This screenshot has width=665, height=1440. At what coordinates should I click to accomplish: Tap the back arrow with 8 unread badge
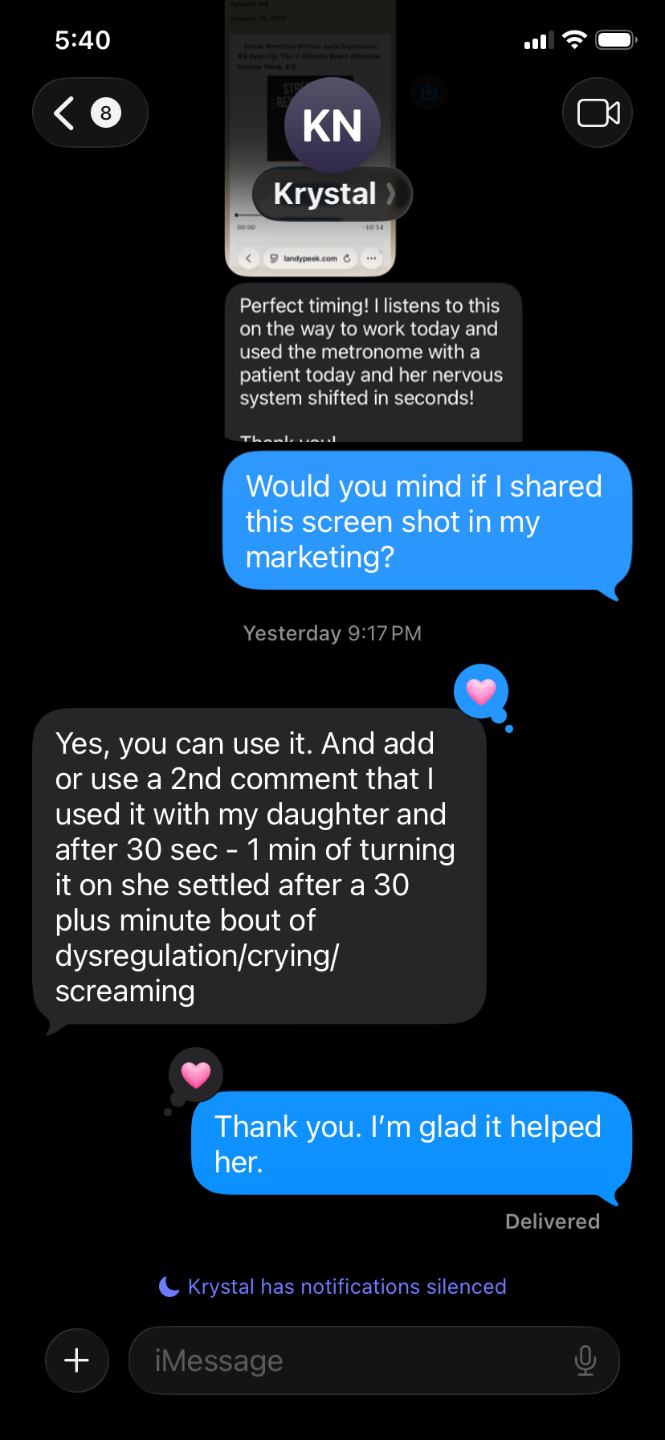pos(90,113)
